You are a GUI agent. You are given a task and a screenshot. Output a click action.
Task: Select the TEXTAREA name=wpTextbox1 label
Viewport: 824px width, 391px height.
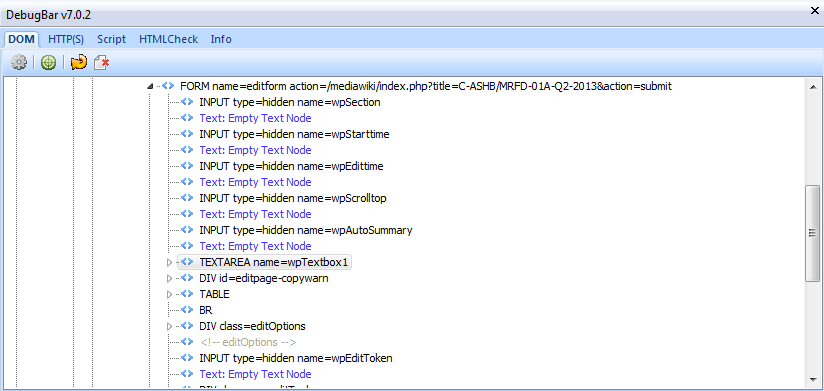(x=273, y=262)
